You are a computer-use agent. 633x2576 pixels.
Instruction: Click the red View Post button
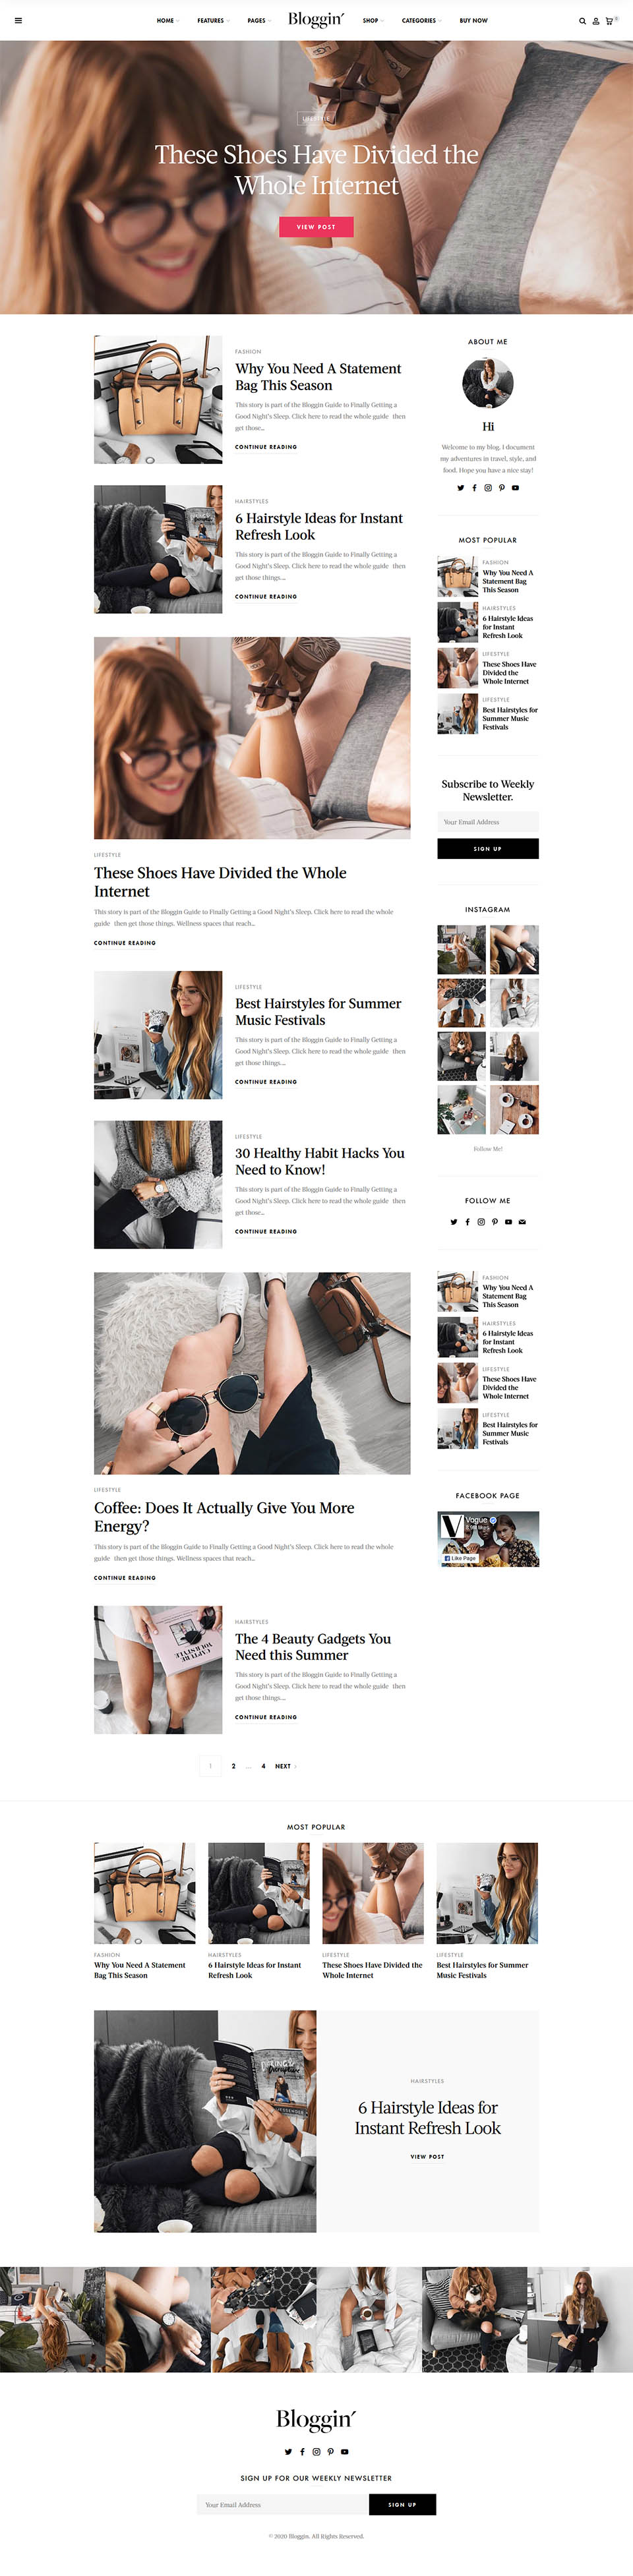click(x=316, y=227)
